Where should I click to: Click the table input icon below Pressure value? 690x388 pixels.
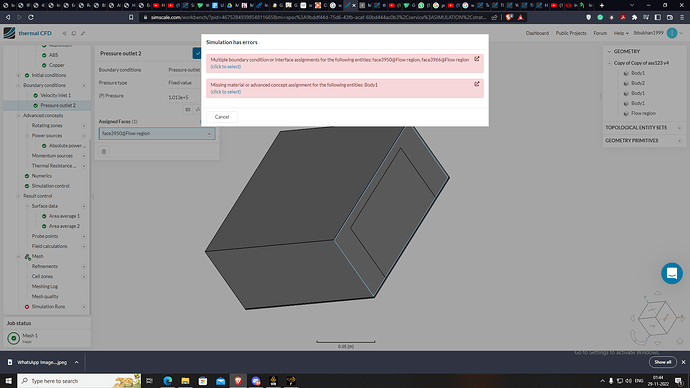click(188, 110)
